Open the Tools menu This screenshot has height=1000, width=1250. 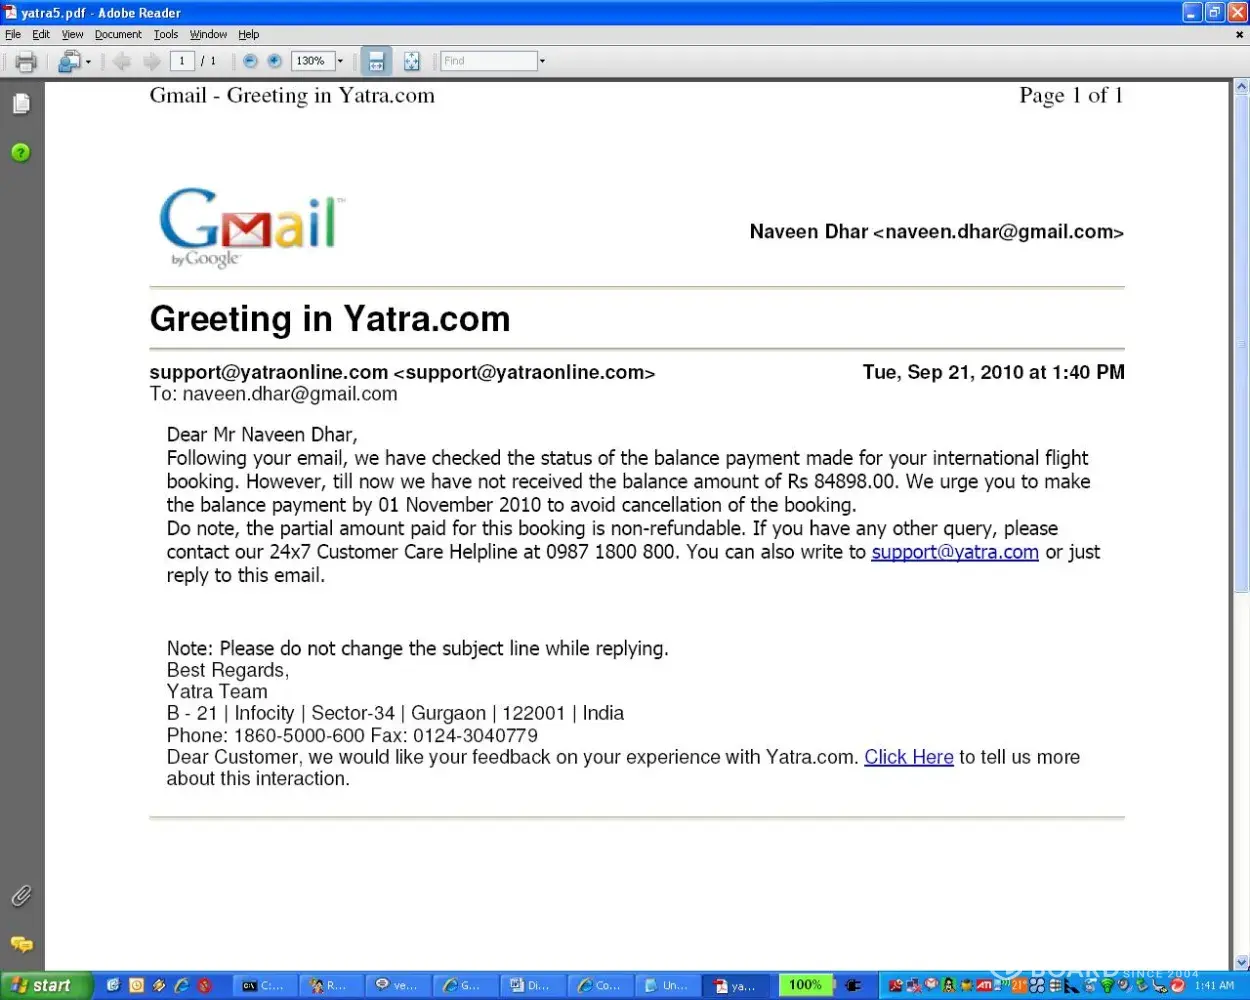click(166, 34)
